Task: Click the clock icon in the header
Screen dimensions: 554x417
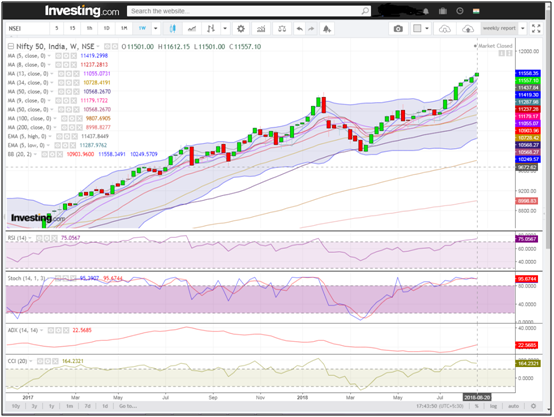Action: [x=460, y=11]
